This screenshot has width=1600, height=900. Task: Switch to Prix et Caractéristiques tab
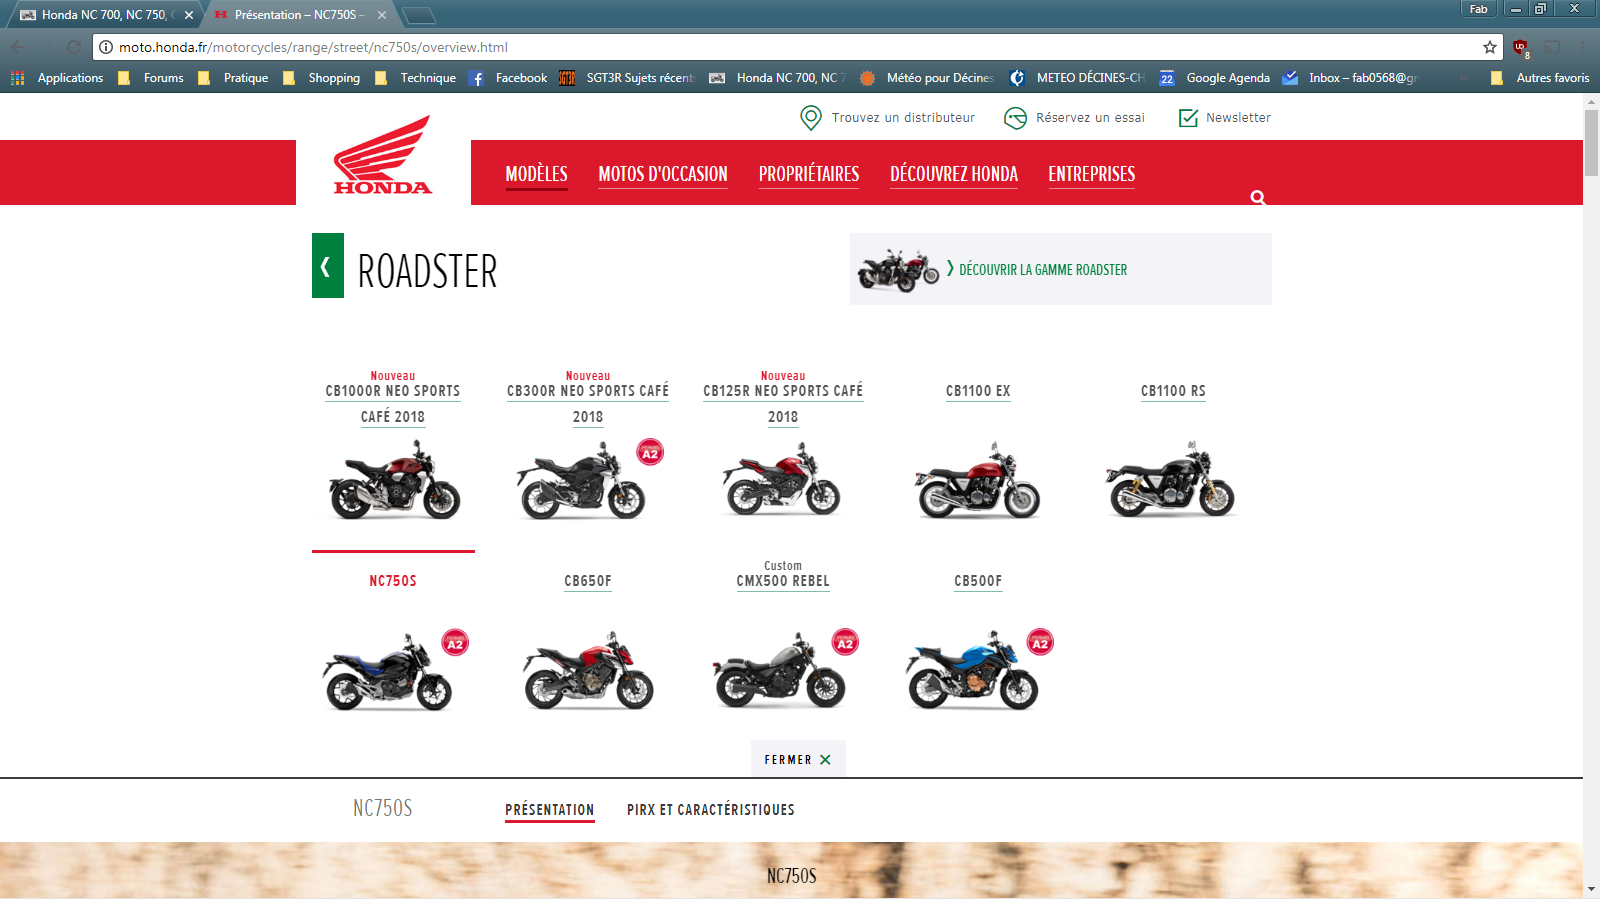tap(710, 810)
